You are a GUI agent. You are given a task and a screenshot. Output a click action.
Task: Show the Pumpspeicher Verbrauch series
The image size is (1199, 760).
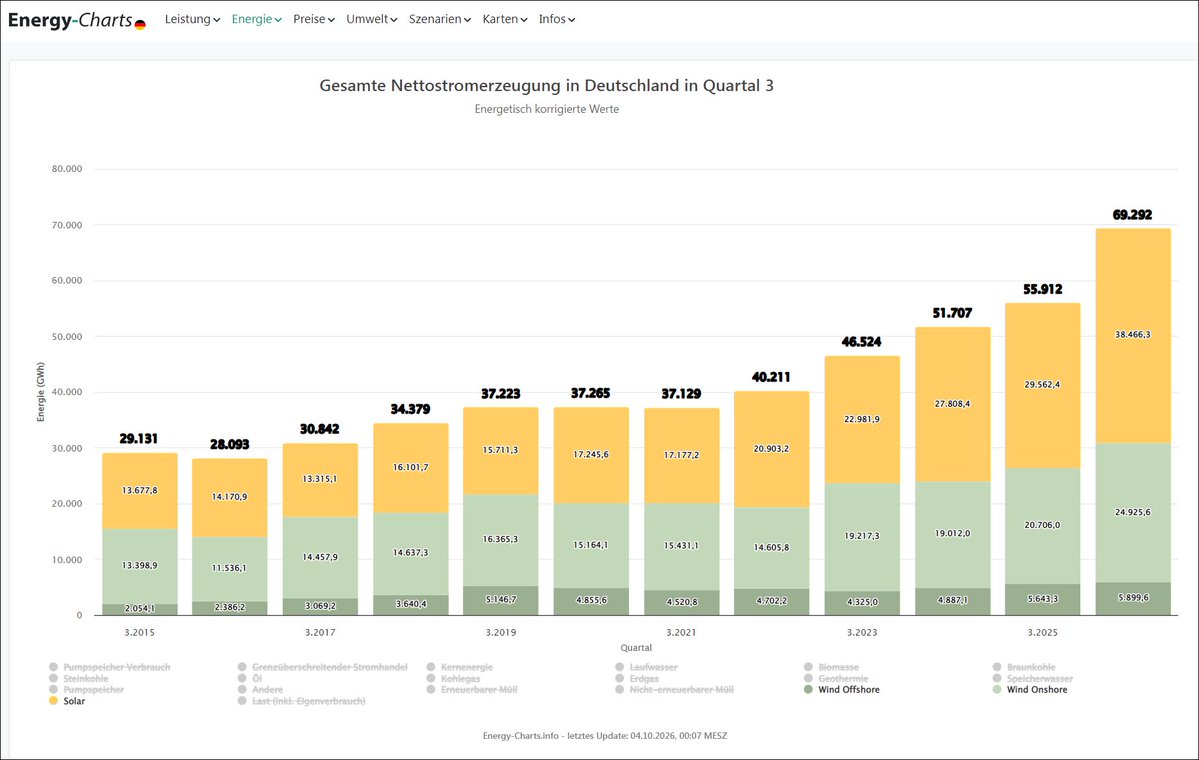(x=109, y=667)
